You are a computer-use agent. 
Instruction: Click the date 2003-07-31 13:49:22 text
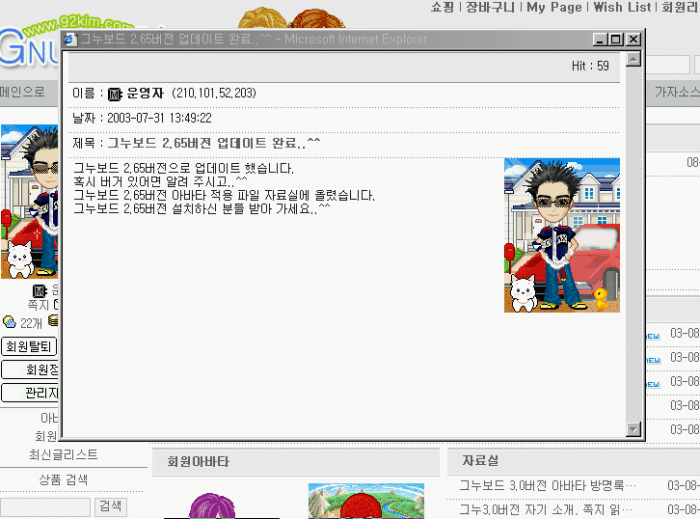[x=159, y=118]
